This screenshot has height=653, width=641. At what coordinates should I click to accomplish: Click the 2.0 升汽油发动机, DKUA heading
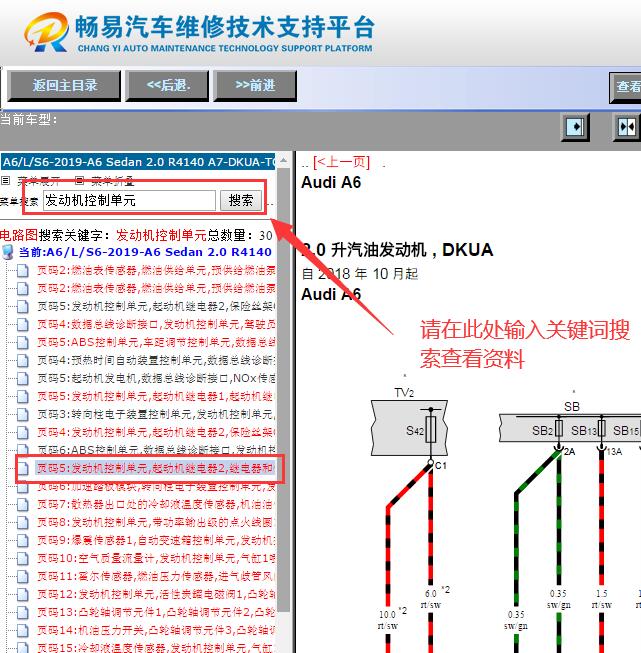(397, 250)
